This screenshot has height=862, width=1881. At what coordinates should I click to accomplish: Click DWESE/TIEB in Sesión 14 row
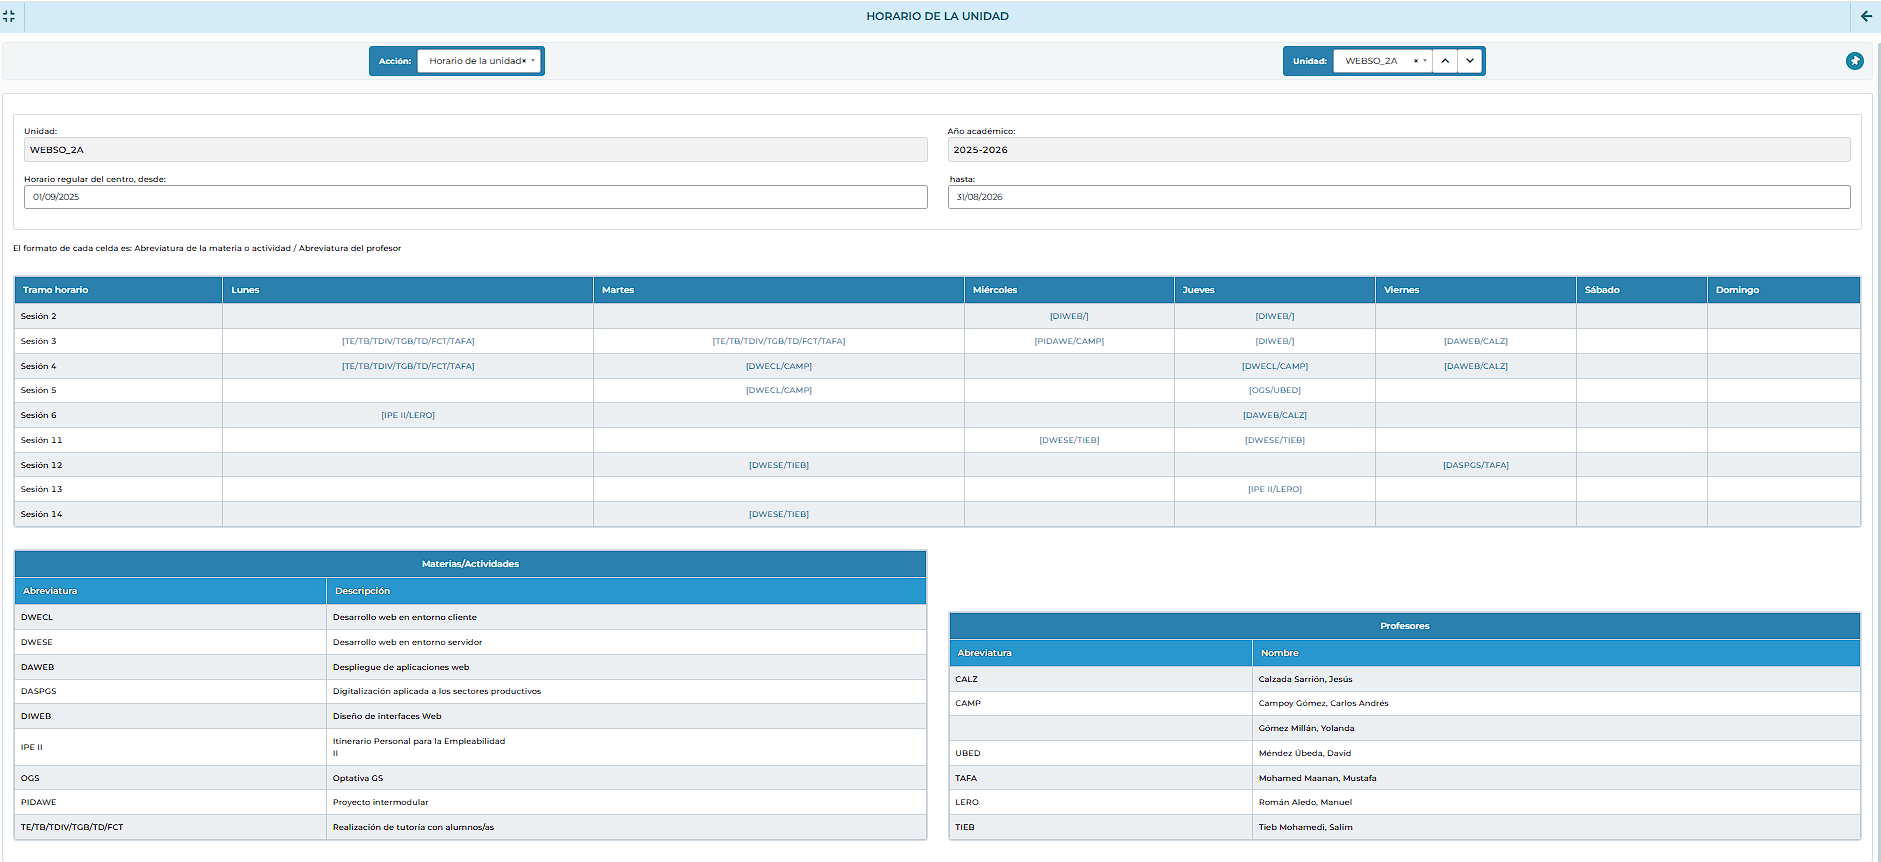coord(778,514)
